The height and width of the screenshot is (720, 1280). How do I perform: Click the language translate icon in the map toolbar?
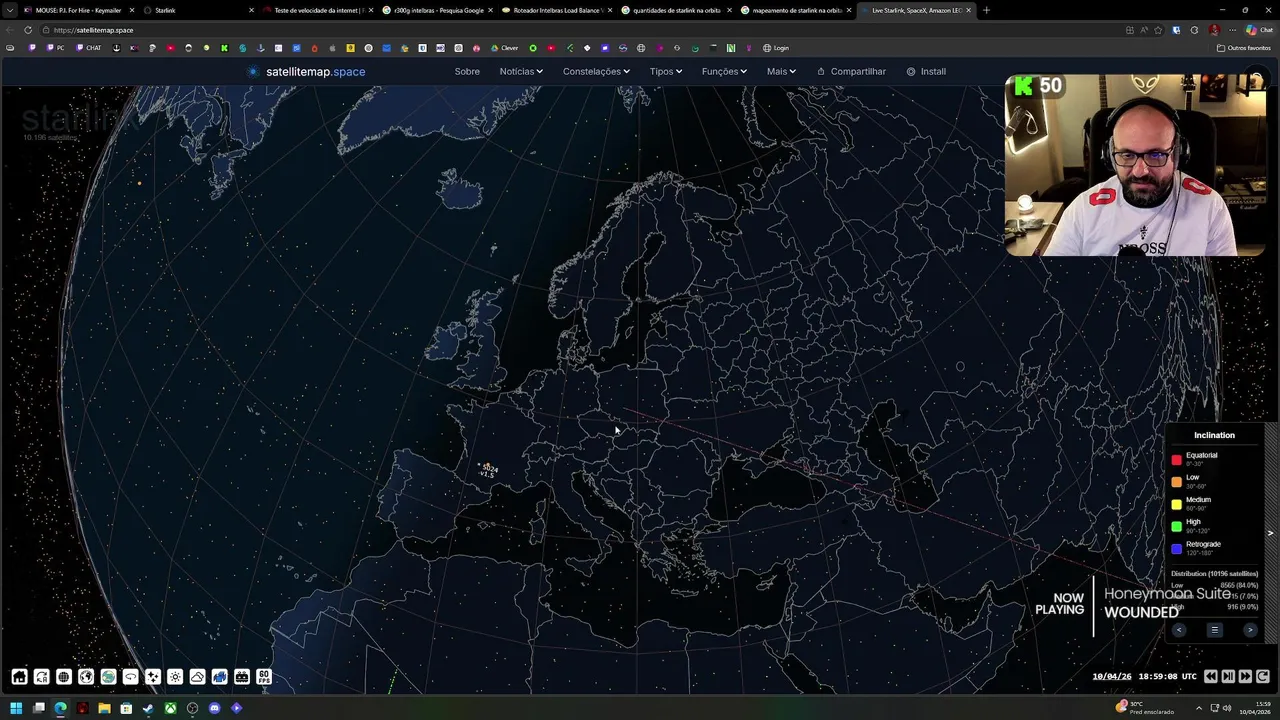pos(41,677)
